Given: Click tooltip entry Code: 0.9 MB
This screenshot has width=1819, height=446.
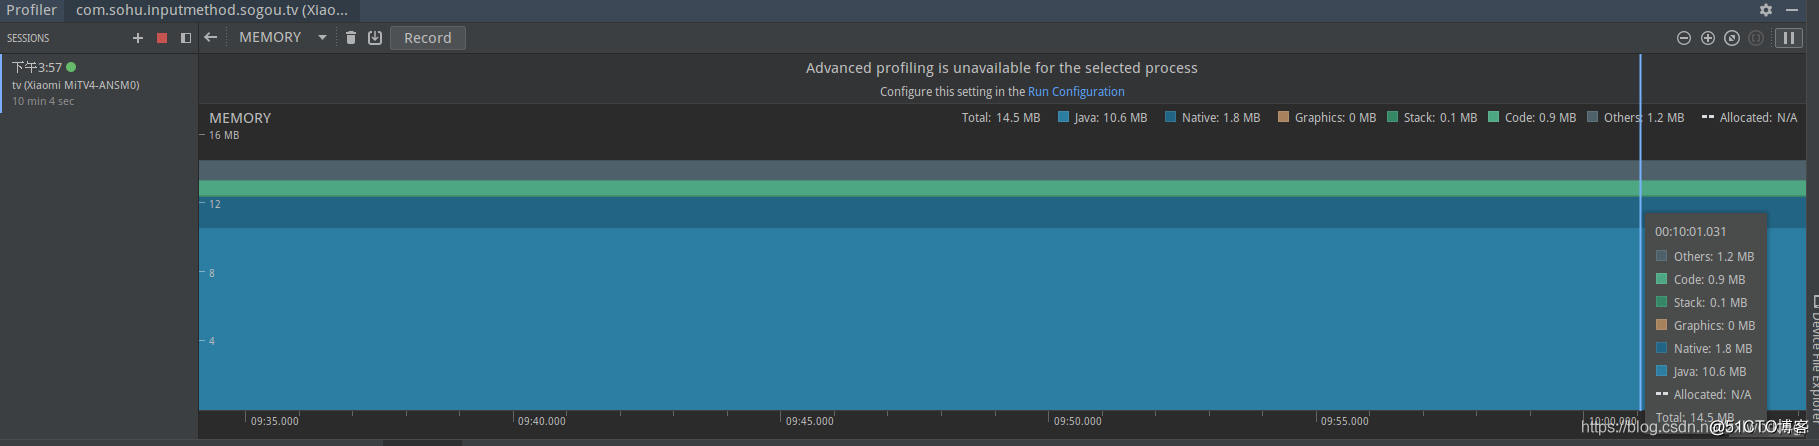Looking at the screenshot, I should (1701, 279).
